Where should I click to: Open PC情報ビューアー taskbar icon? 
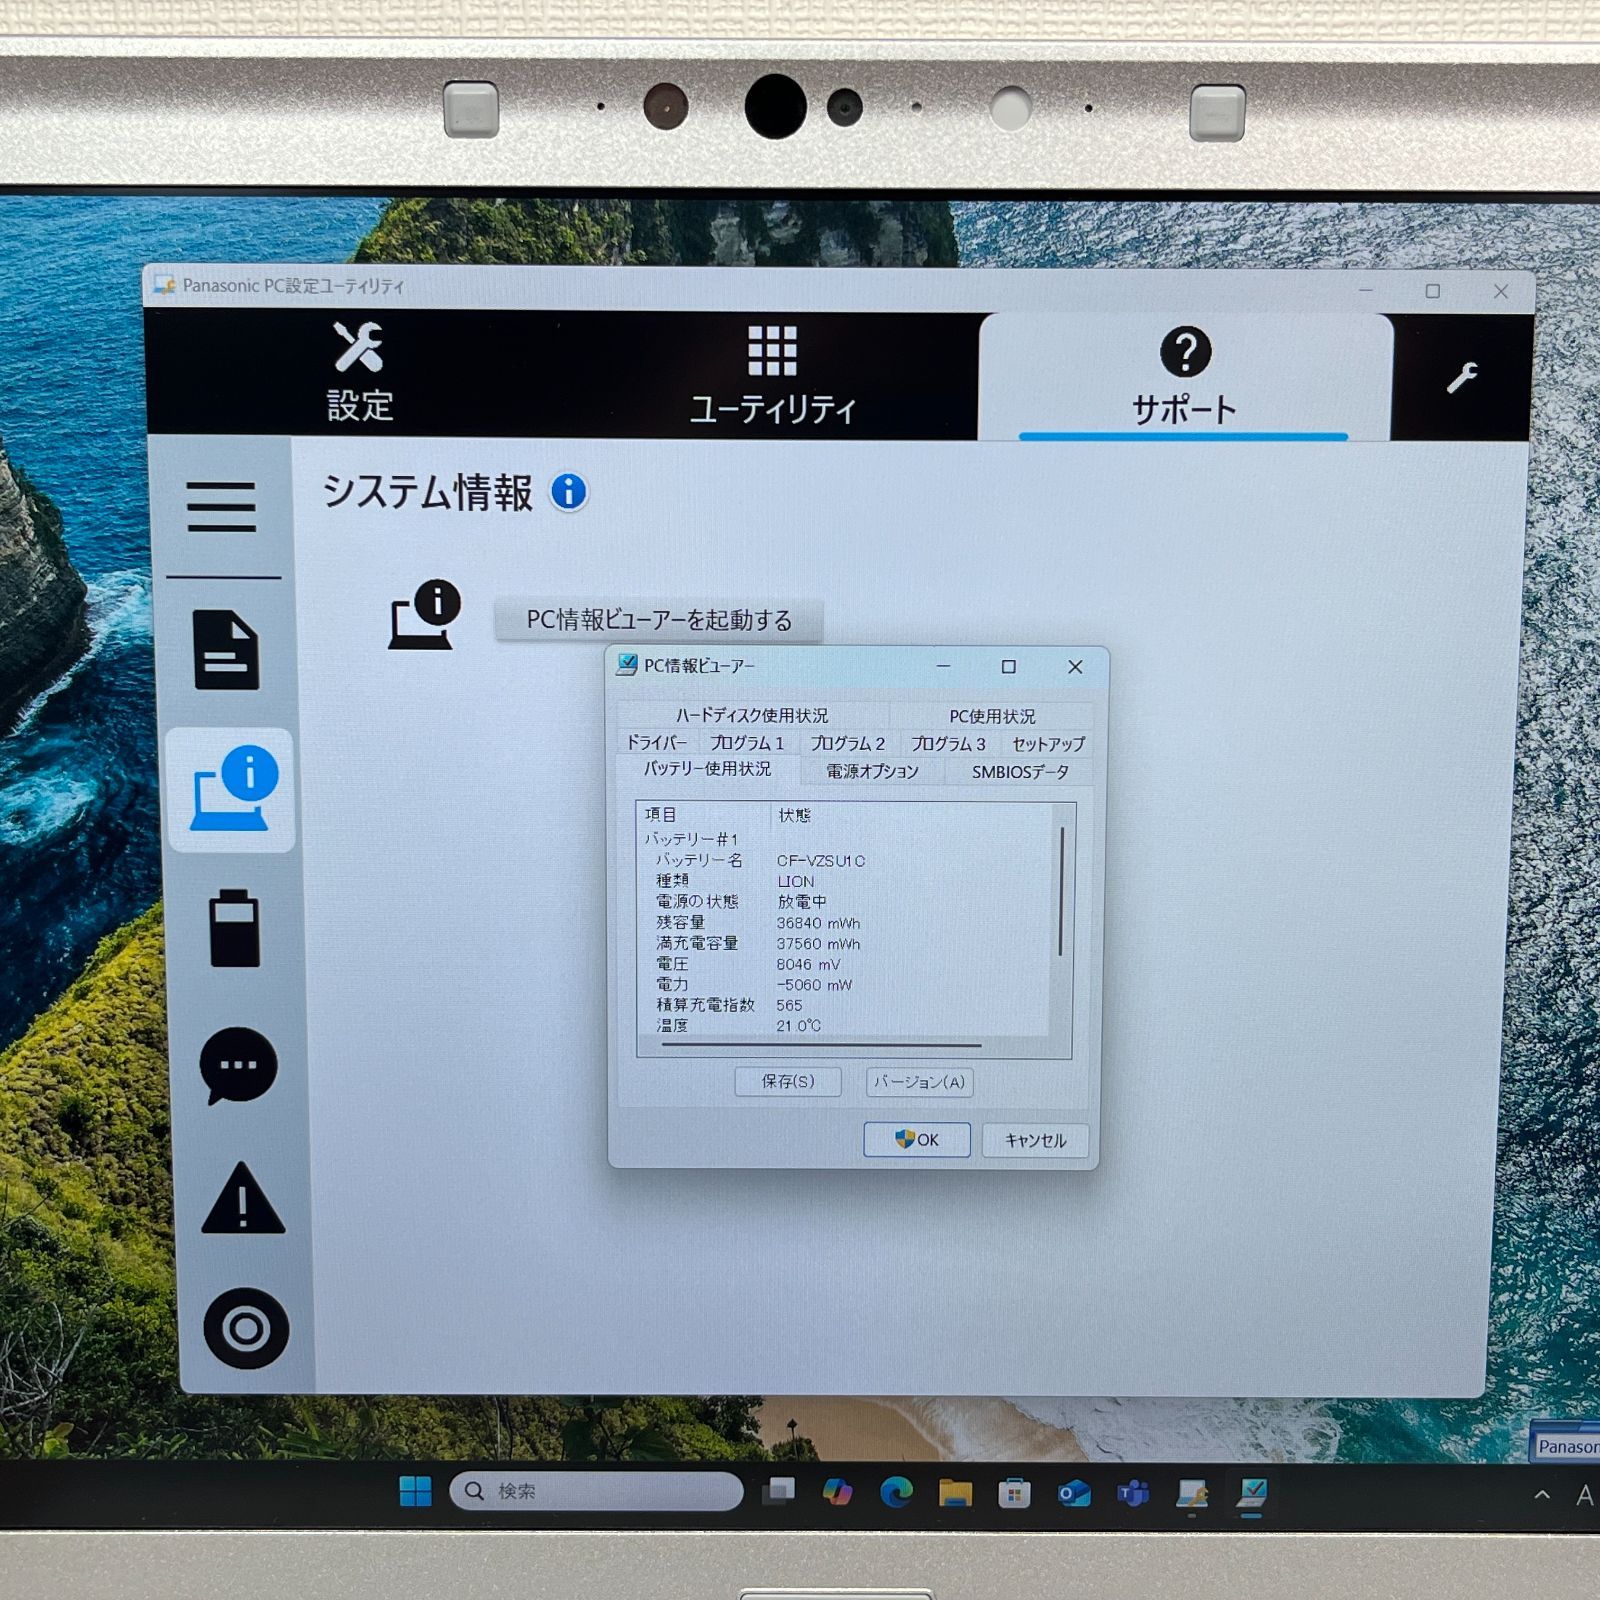[1251, 1493]
